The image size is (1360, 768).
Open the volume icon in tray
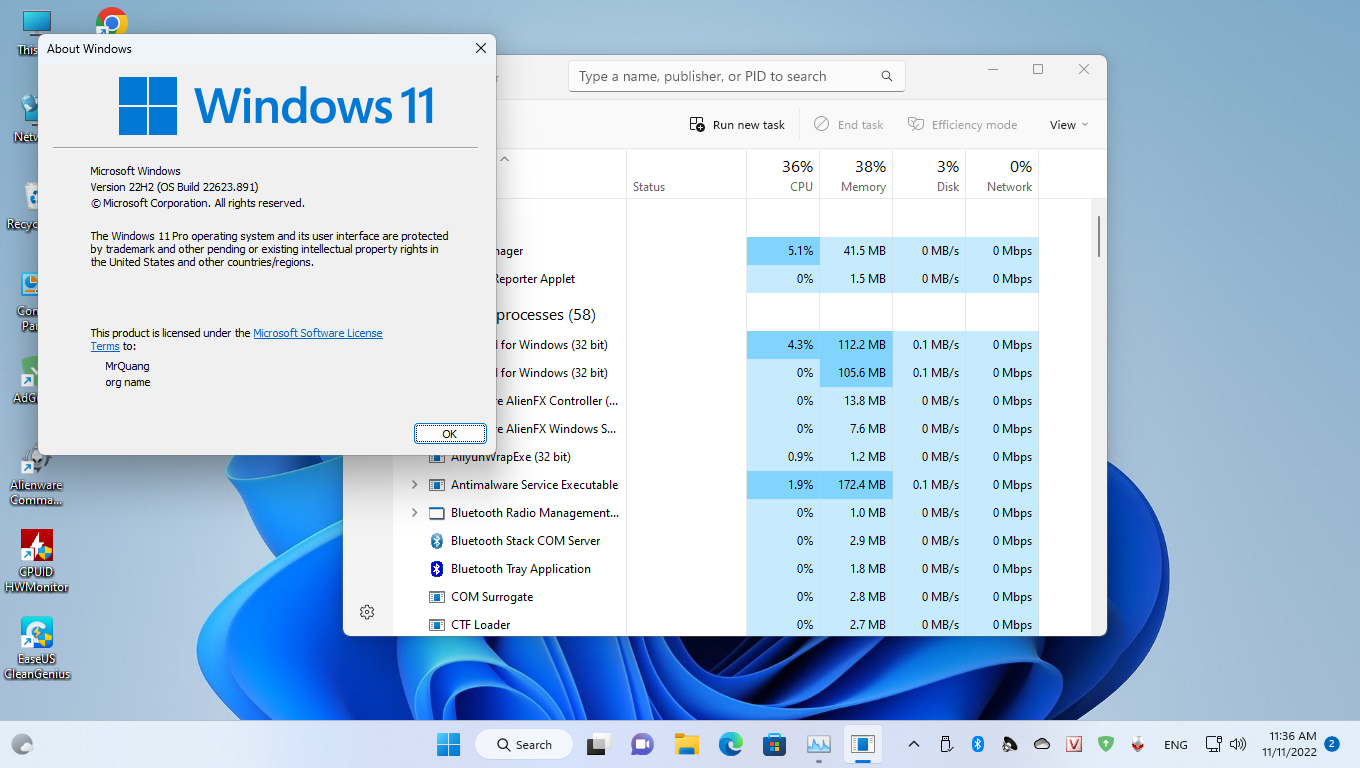pos(1238,745)
